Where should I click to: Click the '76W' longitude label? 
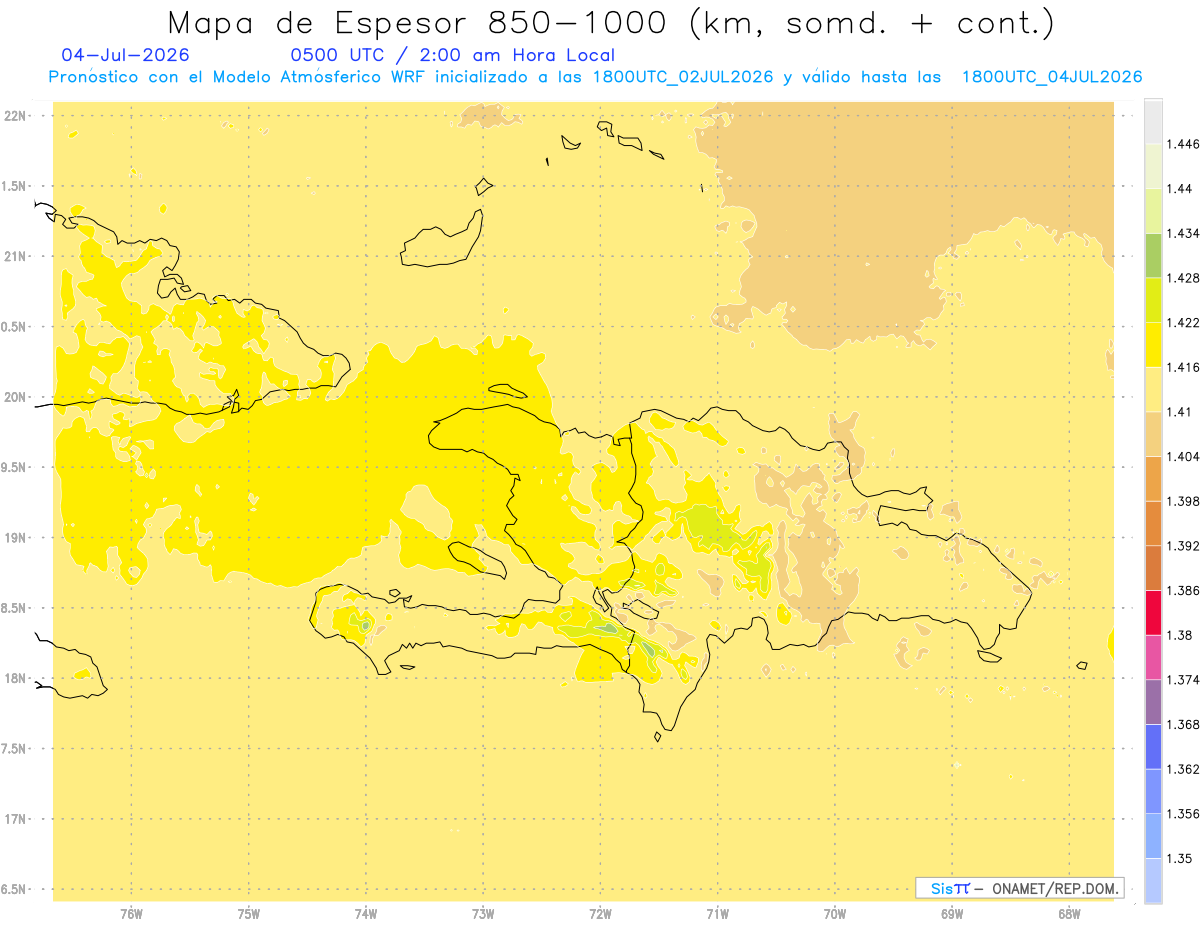[131, 913]
